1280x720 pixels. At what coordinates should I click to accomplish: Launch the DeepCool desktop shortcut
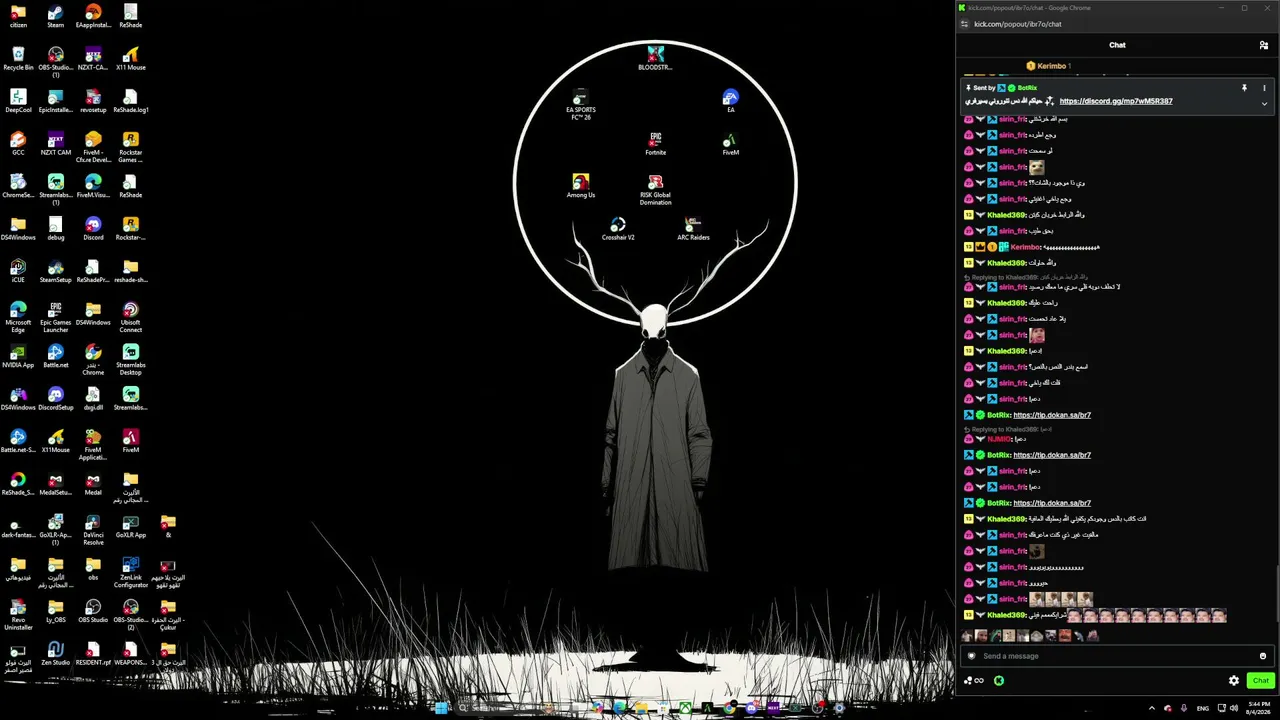point(18,101)
